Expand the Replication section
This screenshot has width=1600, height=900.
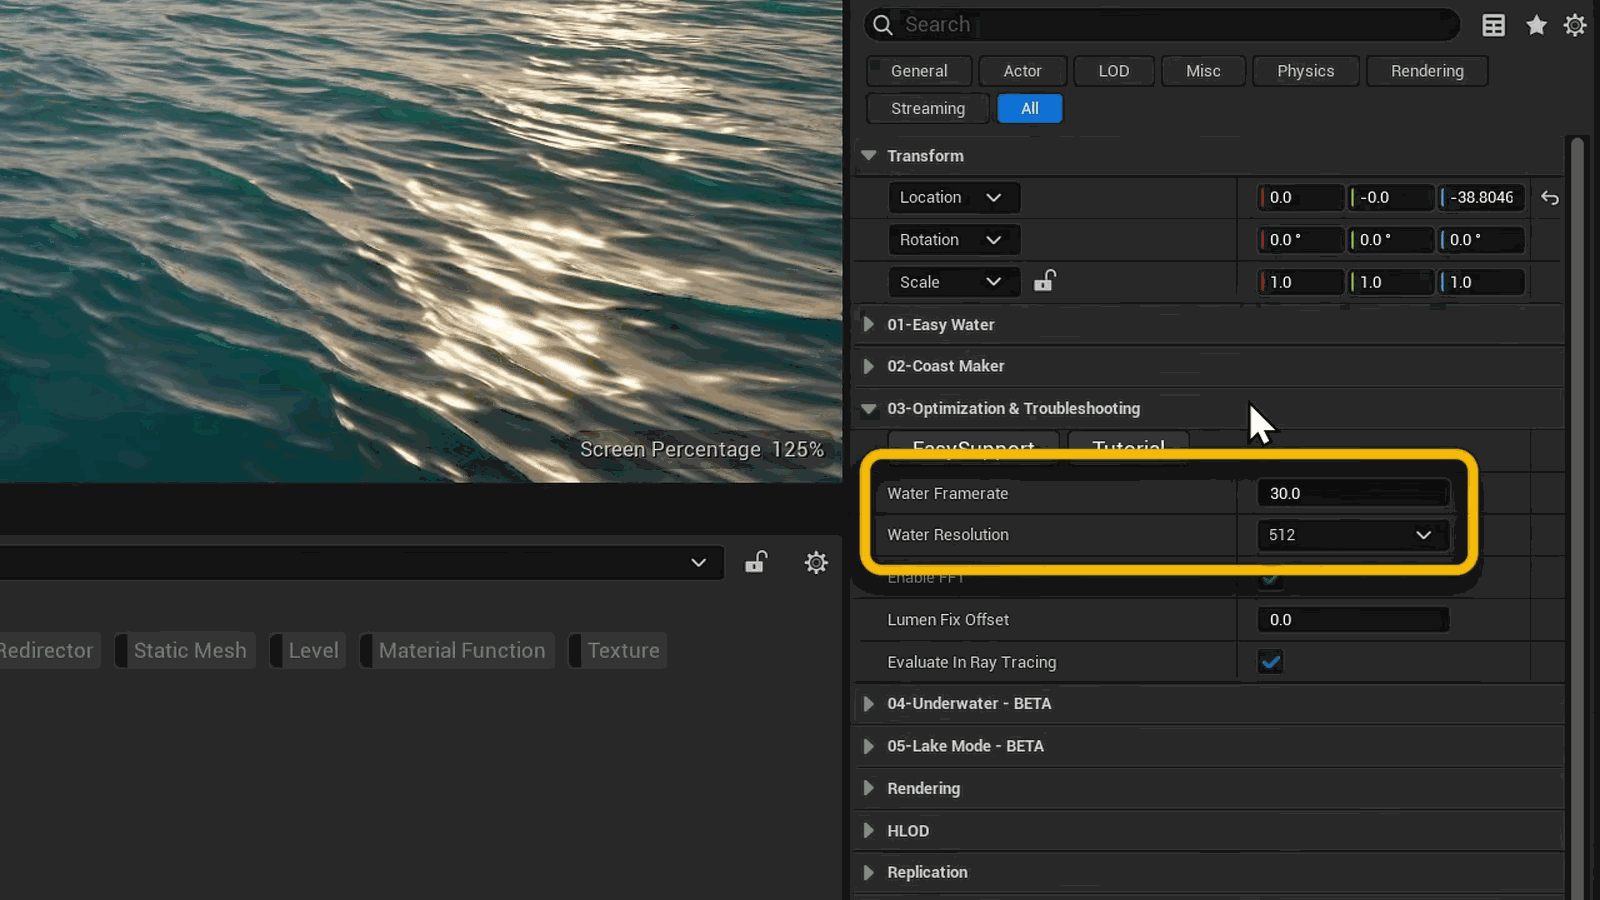click(x=868, y=872)
